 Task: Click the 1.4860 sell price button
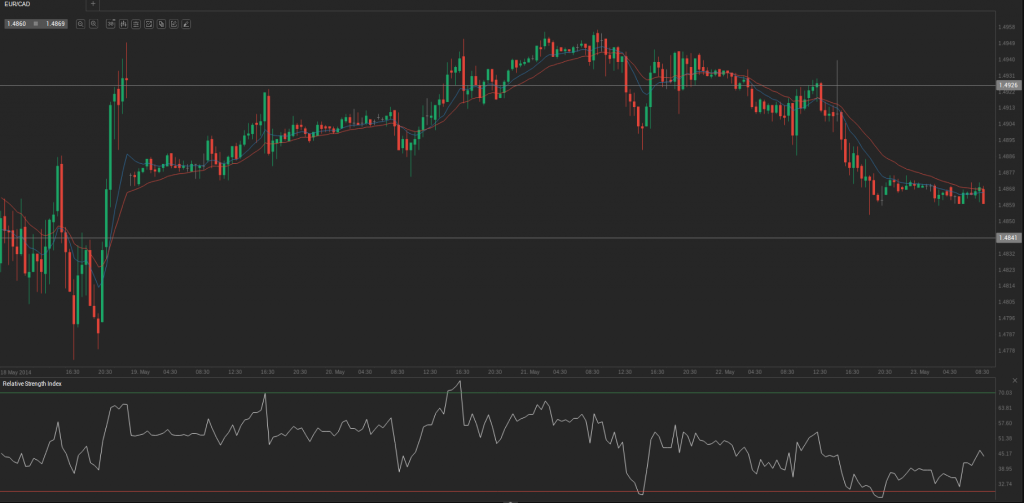coord(16,22)
